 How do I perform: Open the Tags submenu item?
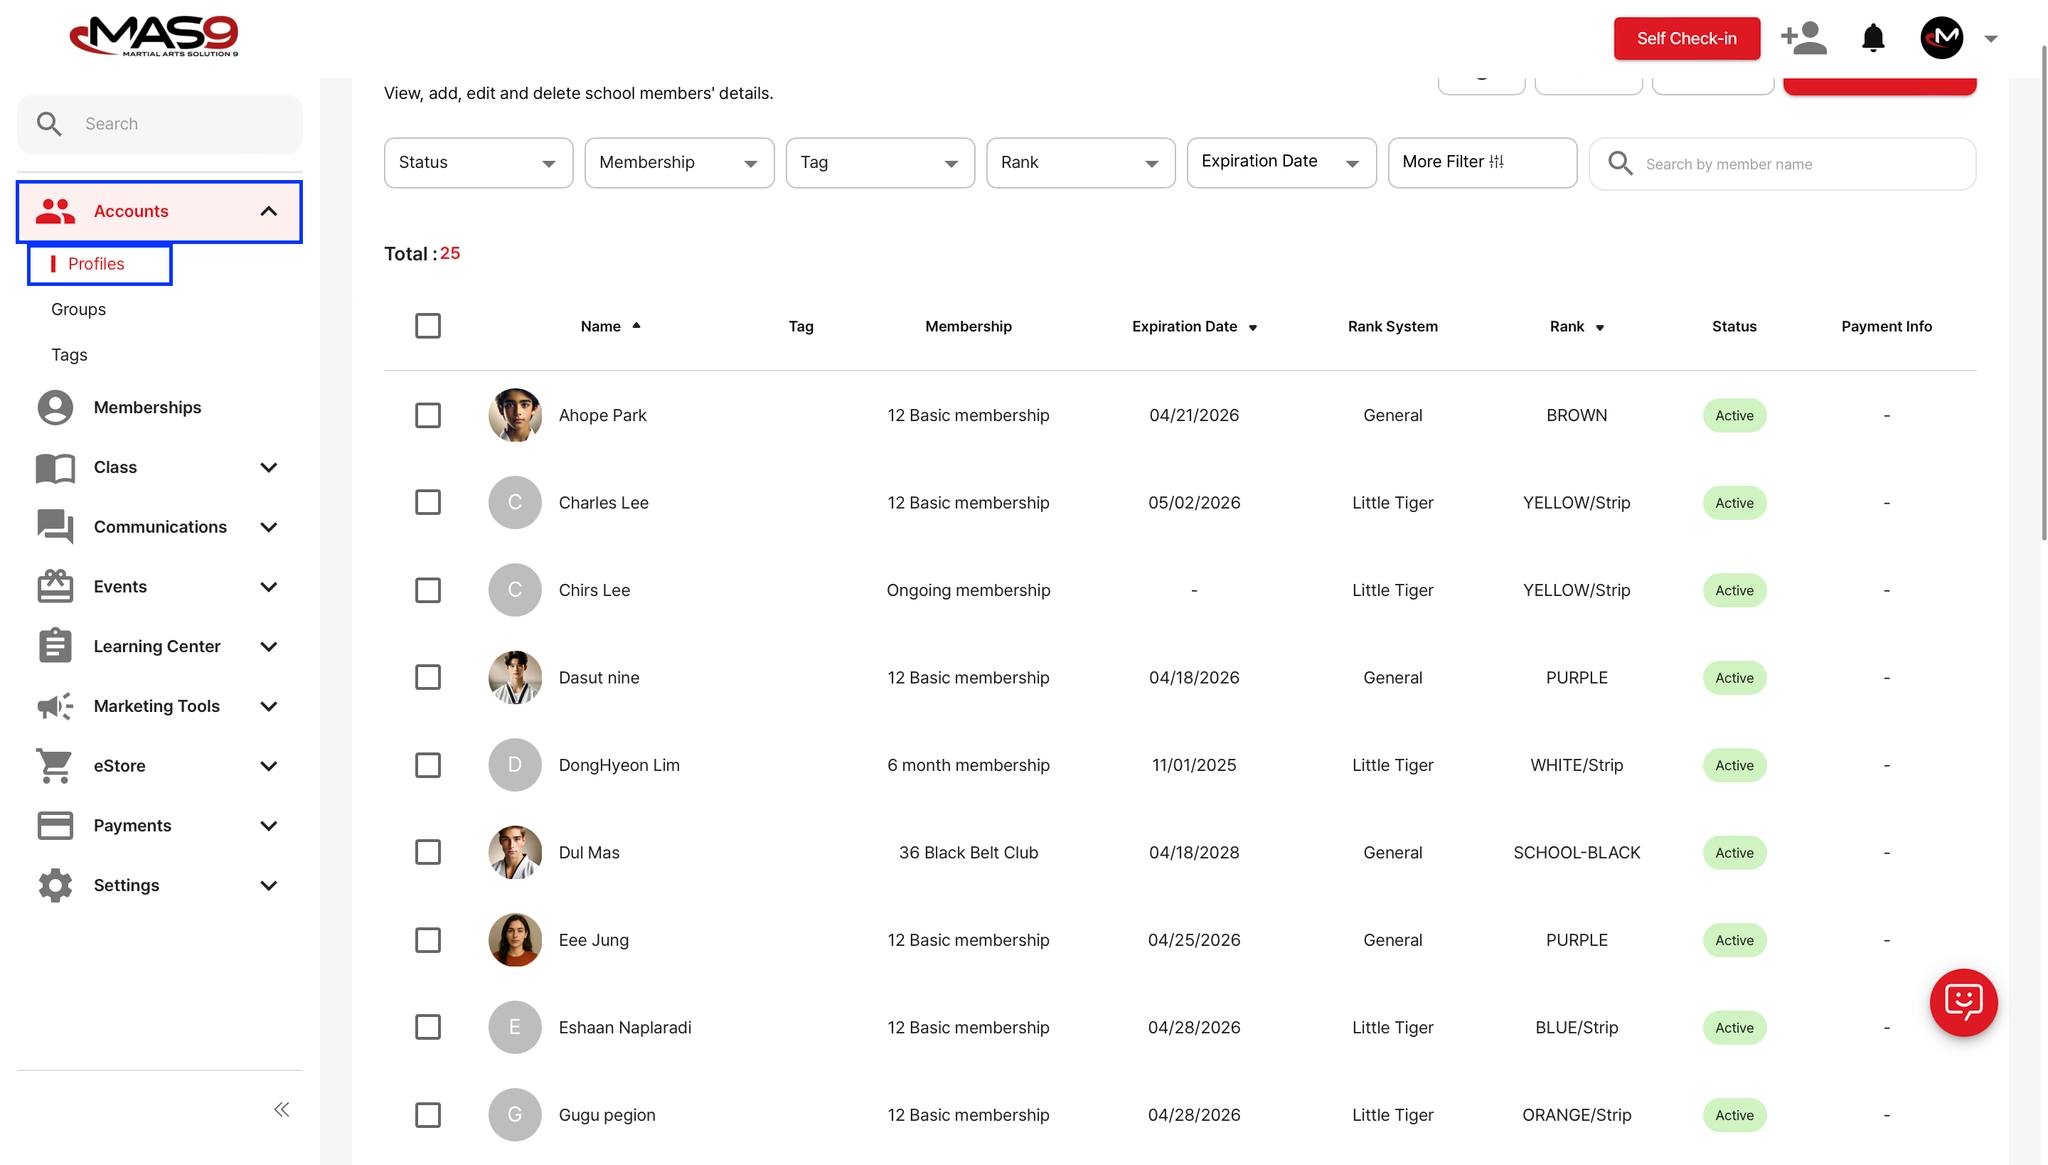(x=69, y=355)
